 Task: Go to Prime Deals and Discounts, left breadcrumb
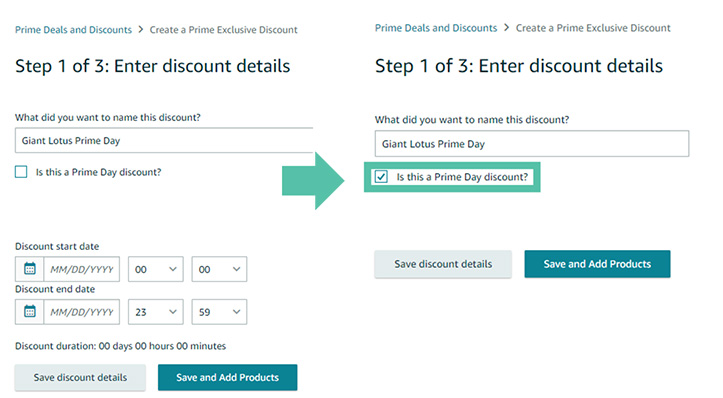pyautogui.click(x=73, y=30)
